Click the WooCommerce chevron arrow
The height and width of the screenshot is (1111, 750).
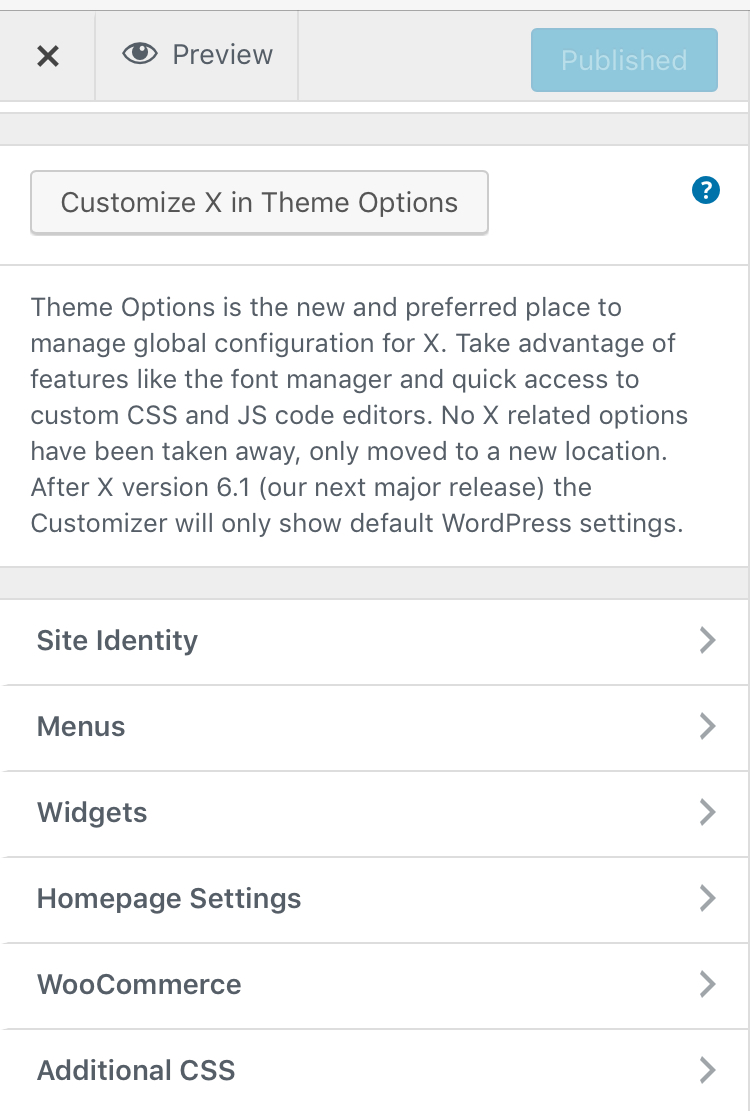(708, 984)
